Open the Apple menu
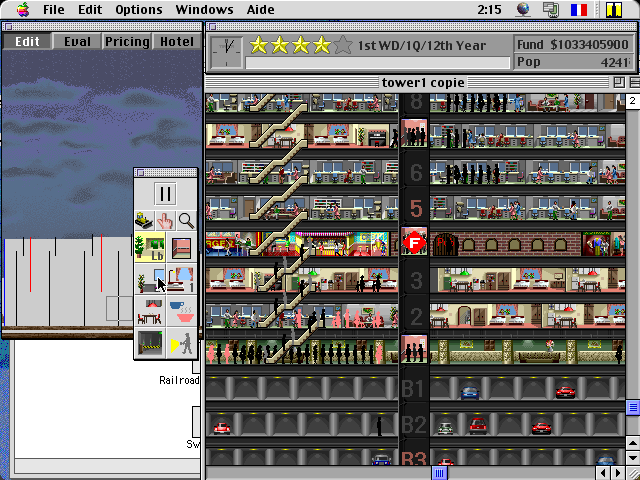Image resolution: width=640 pixels, height=480 pixels. pyautogui.click(x=23, y=9)
